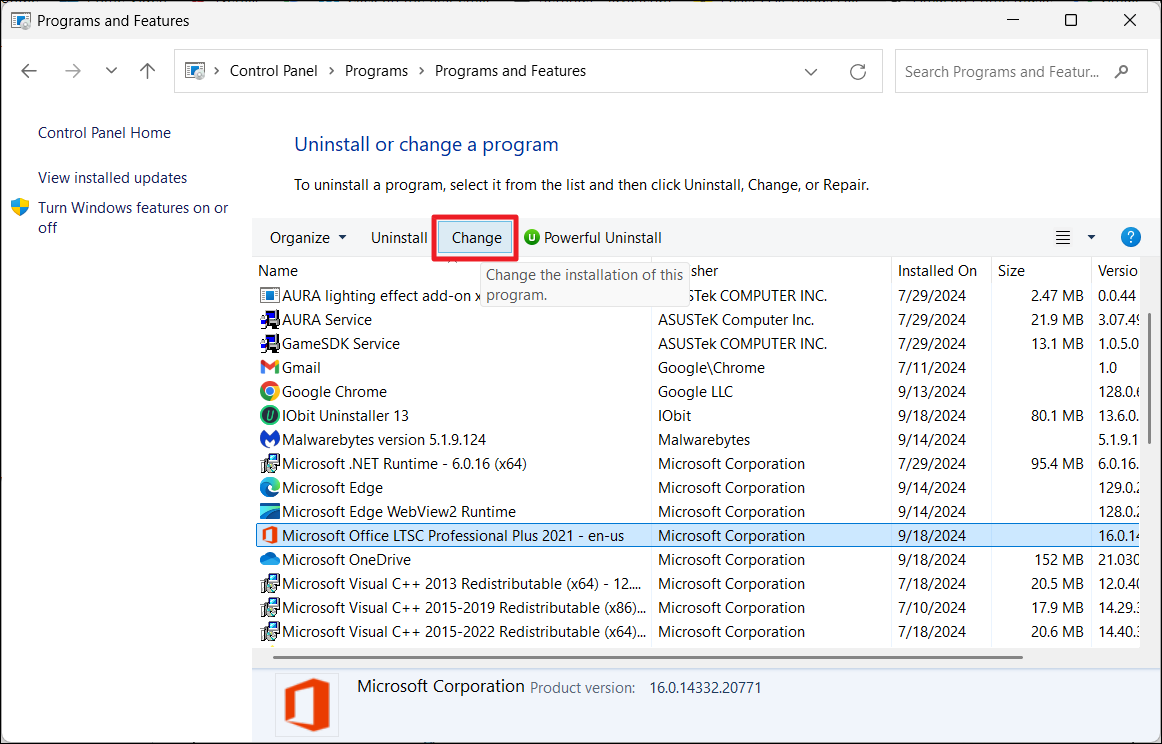Select the Malwarebytes program icon
Image resolution: width=1162 pixels, height=744 pixels.
pyautogui.click(x=269, y=440)
